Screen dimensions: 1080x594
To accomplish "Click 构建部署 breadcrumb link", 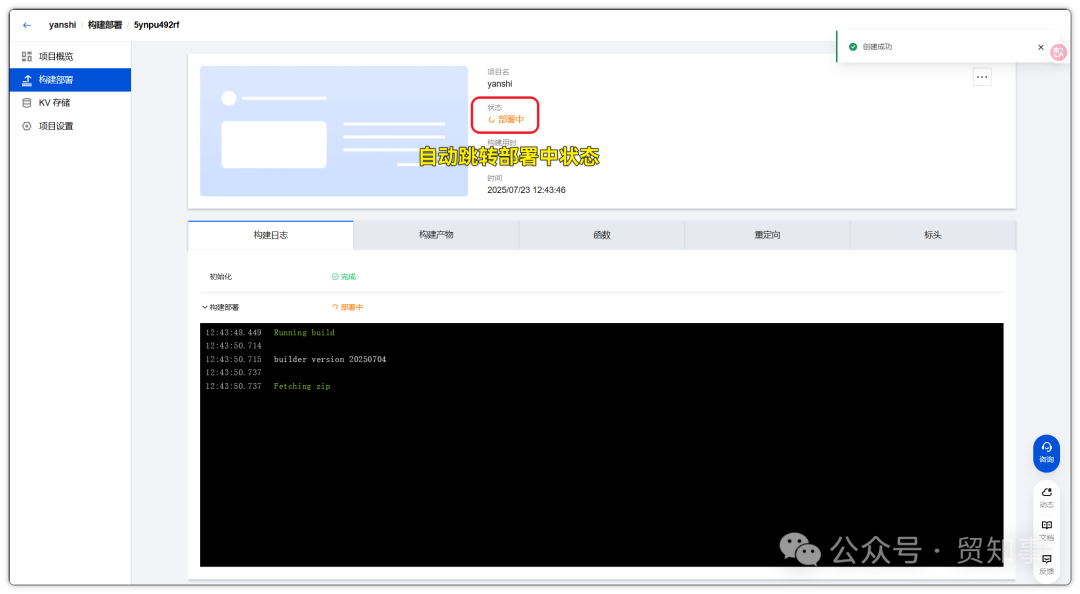I will 105,25.
